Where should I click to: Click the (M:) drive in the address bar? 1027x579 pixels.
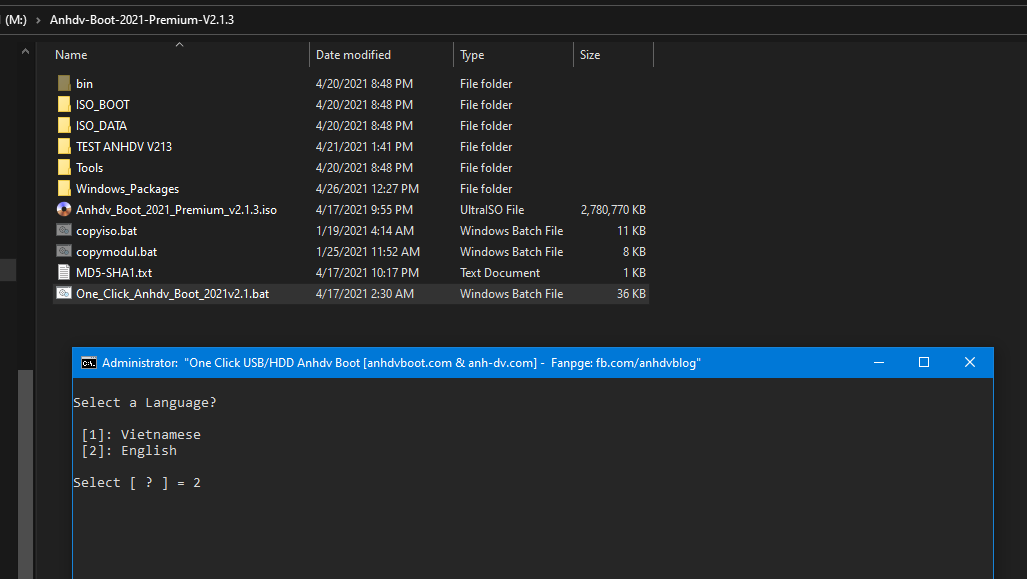[16, 20]
